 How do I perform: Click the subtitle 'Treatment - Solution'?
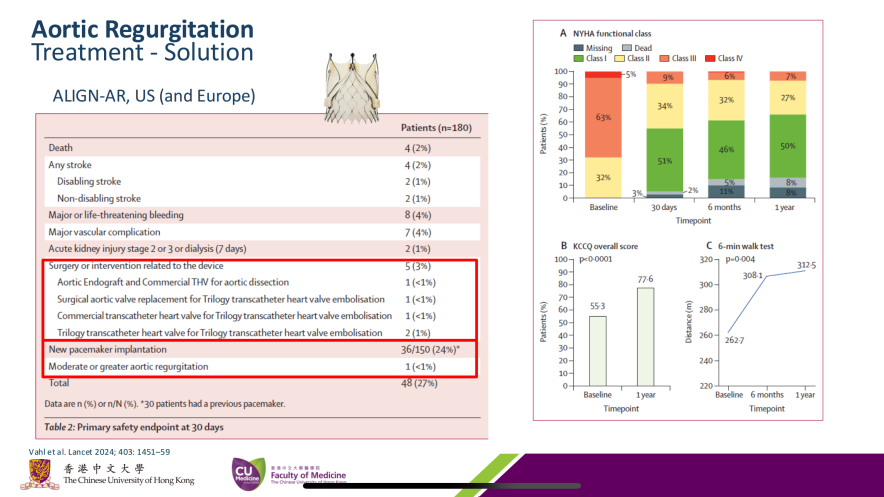pyautogui.click(x=142, y=52)
